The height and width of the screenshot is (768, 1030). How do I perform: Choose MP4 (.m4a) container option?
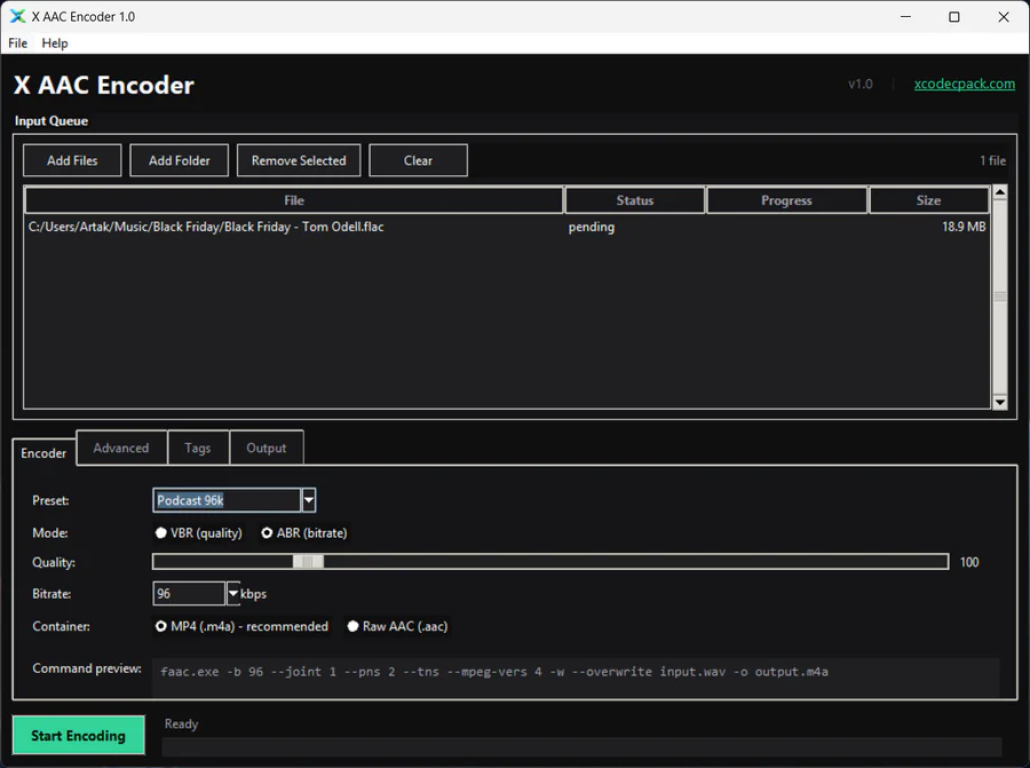click(x=161, y=626)
